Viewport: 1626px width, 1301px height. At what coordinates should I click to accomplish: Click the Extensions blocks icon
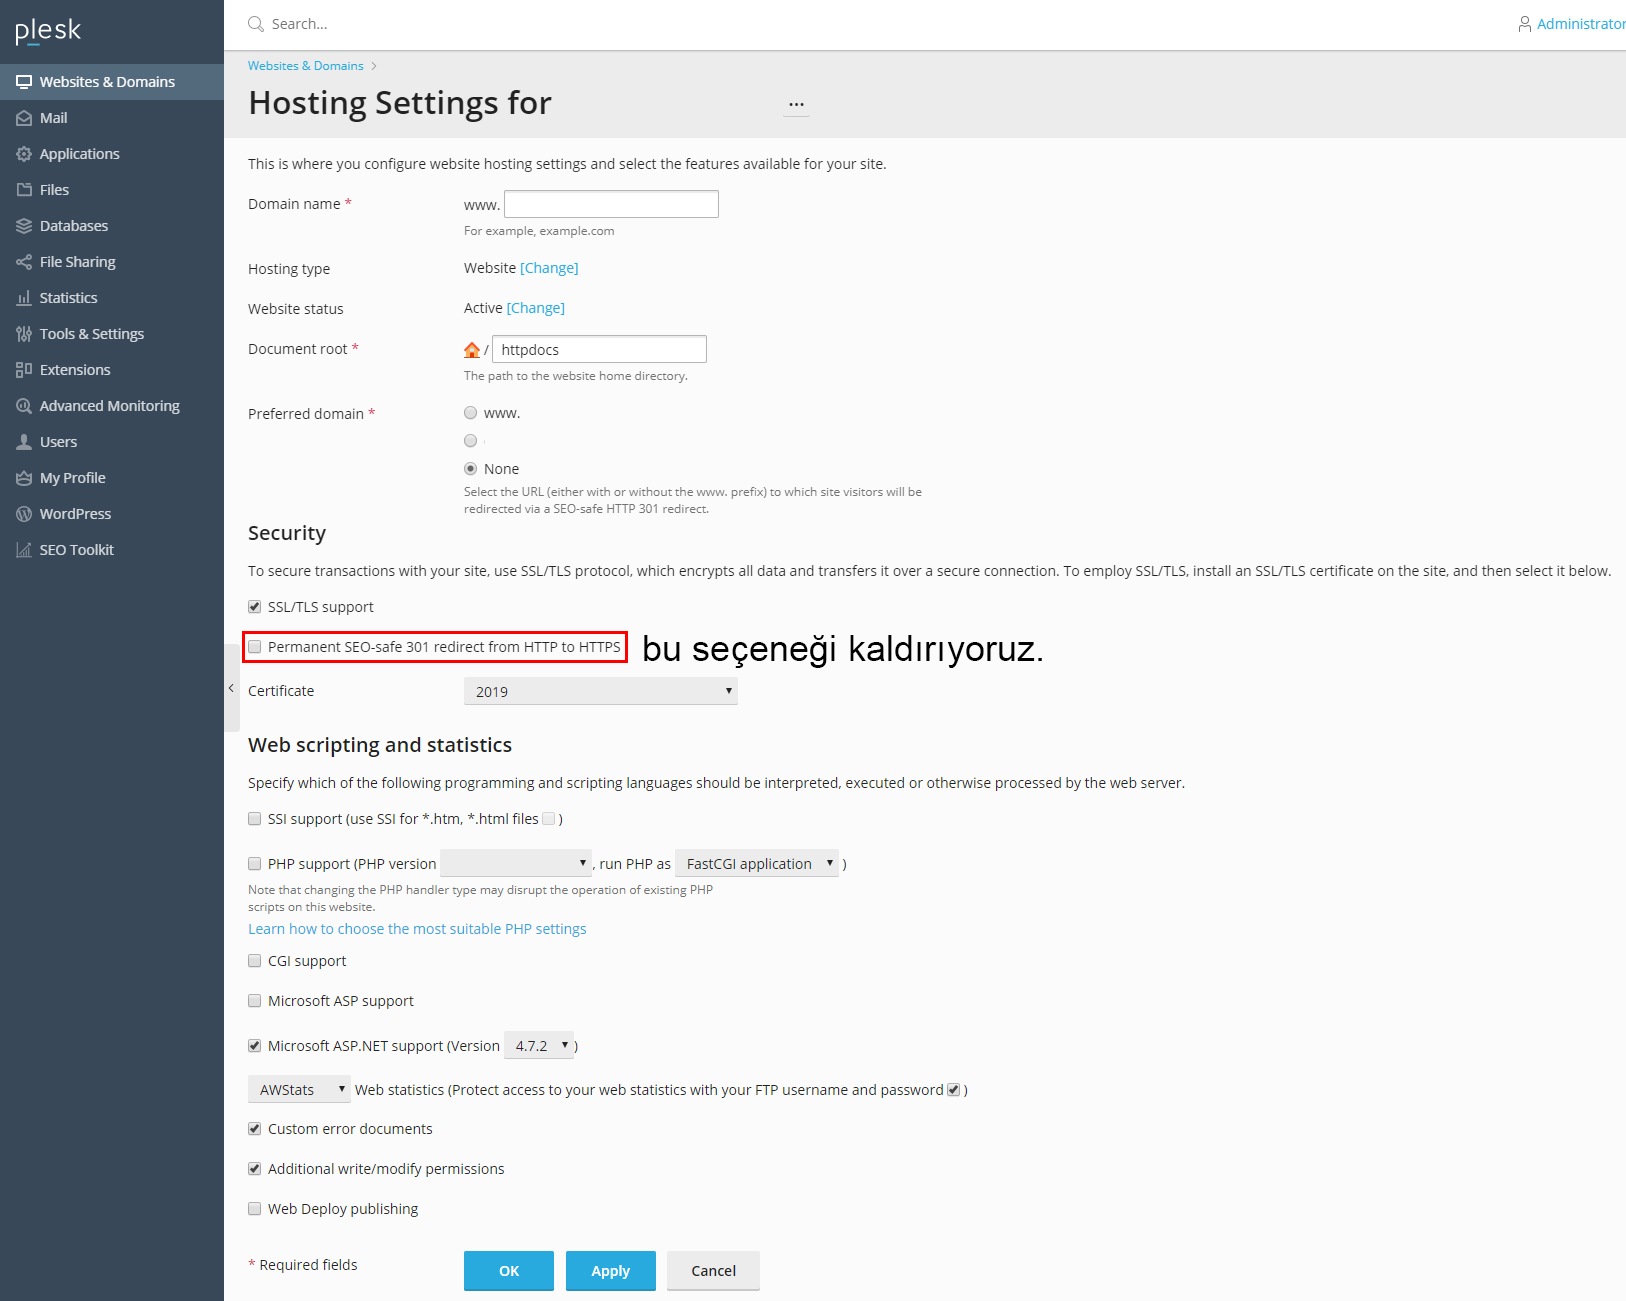(x=24, y=370)
